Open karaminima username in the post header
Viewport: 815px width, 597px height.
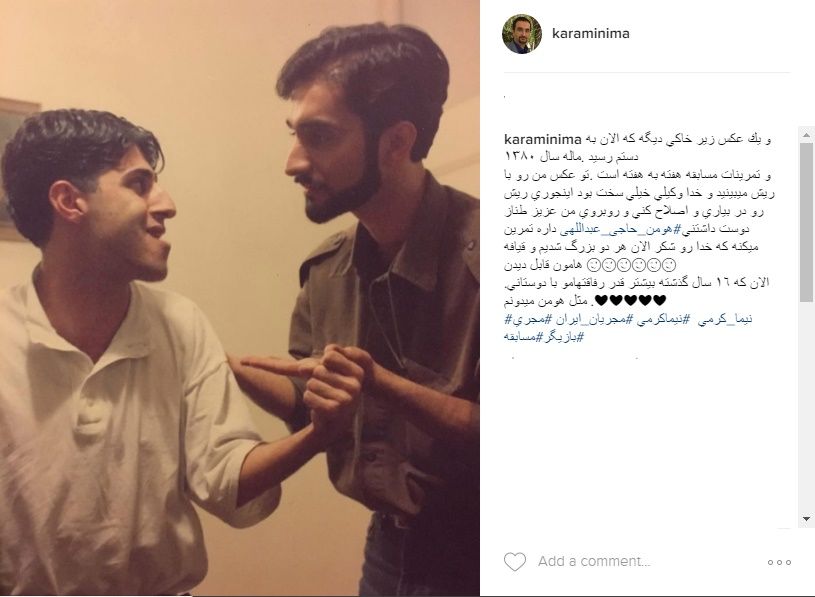[590, 33]
